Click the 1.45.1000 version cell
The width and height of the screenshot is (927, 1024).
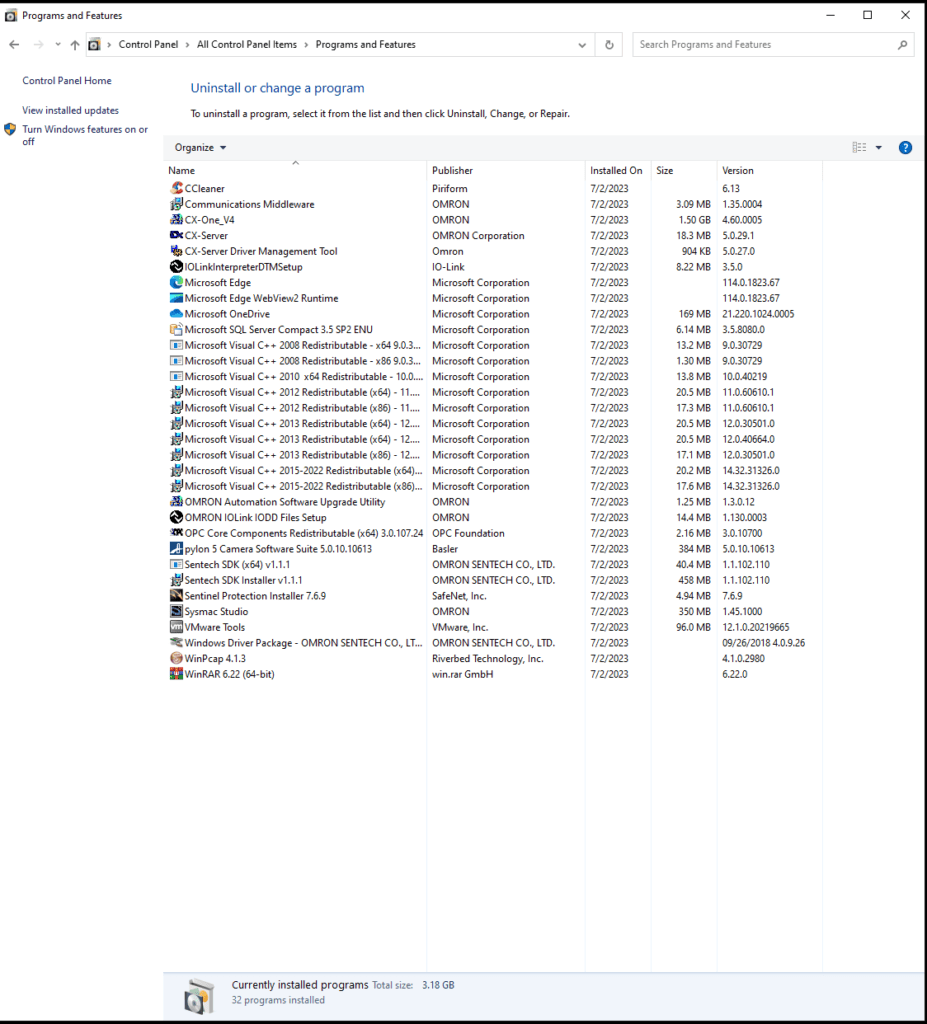[x=741, y=611]
